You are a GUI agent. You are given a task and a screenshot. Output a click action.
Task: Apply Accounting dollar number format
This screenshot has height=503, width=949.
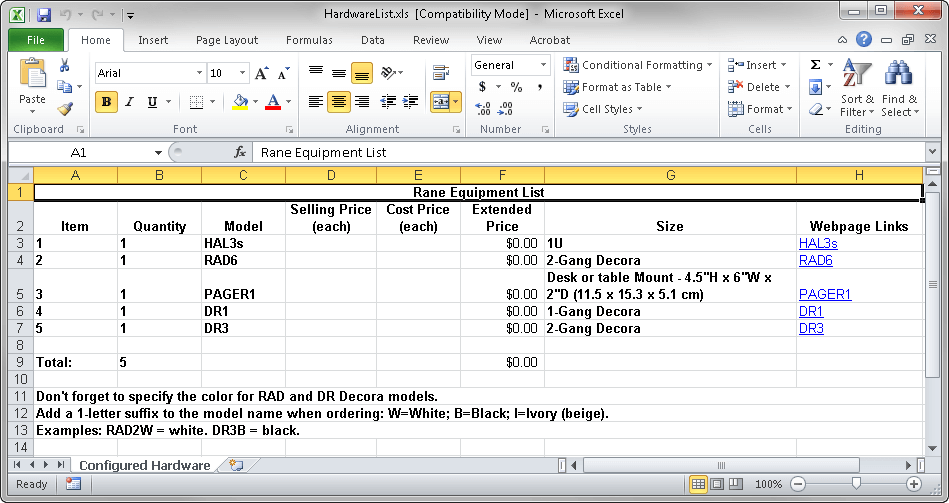(x=482, y=87)
